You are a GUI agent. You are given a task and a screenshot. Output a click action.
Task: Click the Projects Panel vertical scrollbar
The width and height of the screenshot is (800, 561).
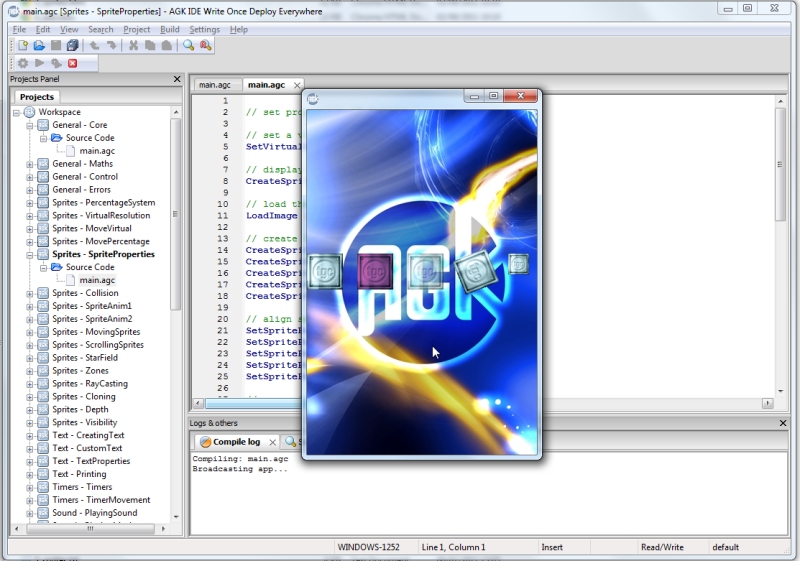176,214
